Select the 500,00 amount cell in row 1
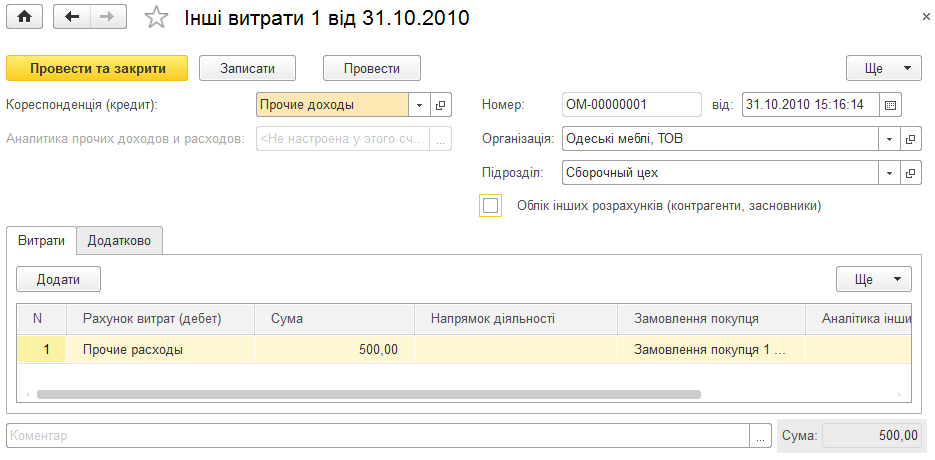 tap(335, 350)
